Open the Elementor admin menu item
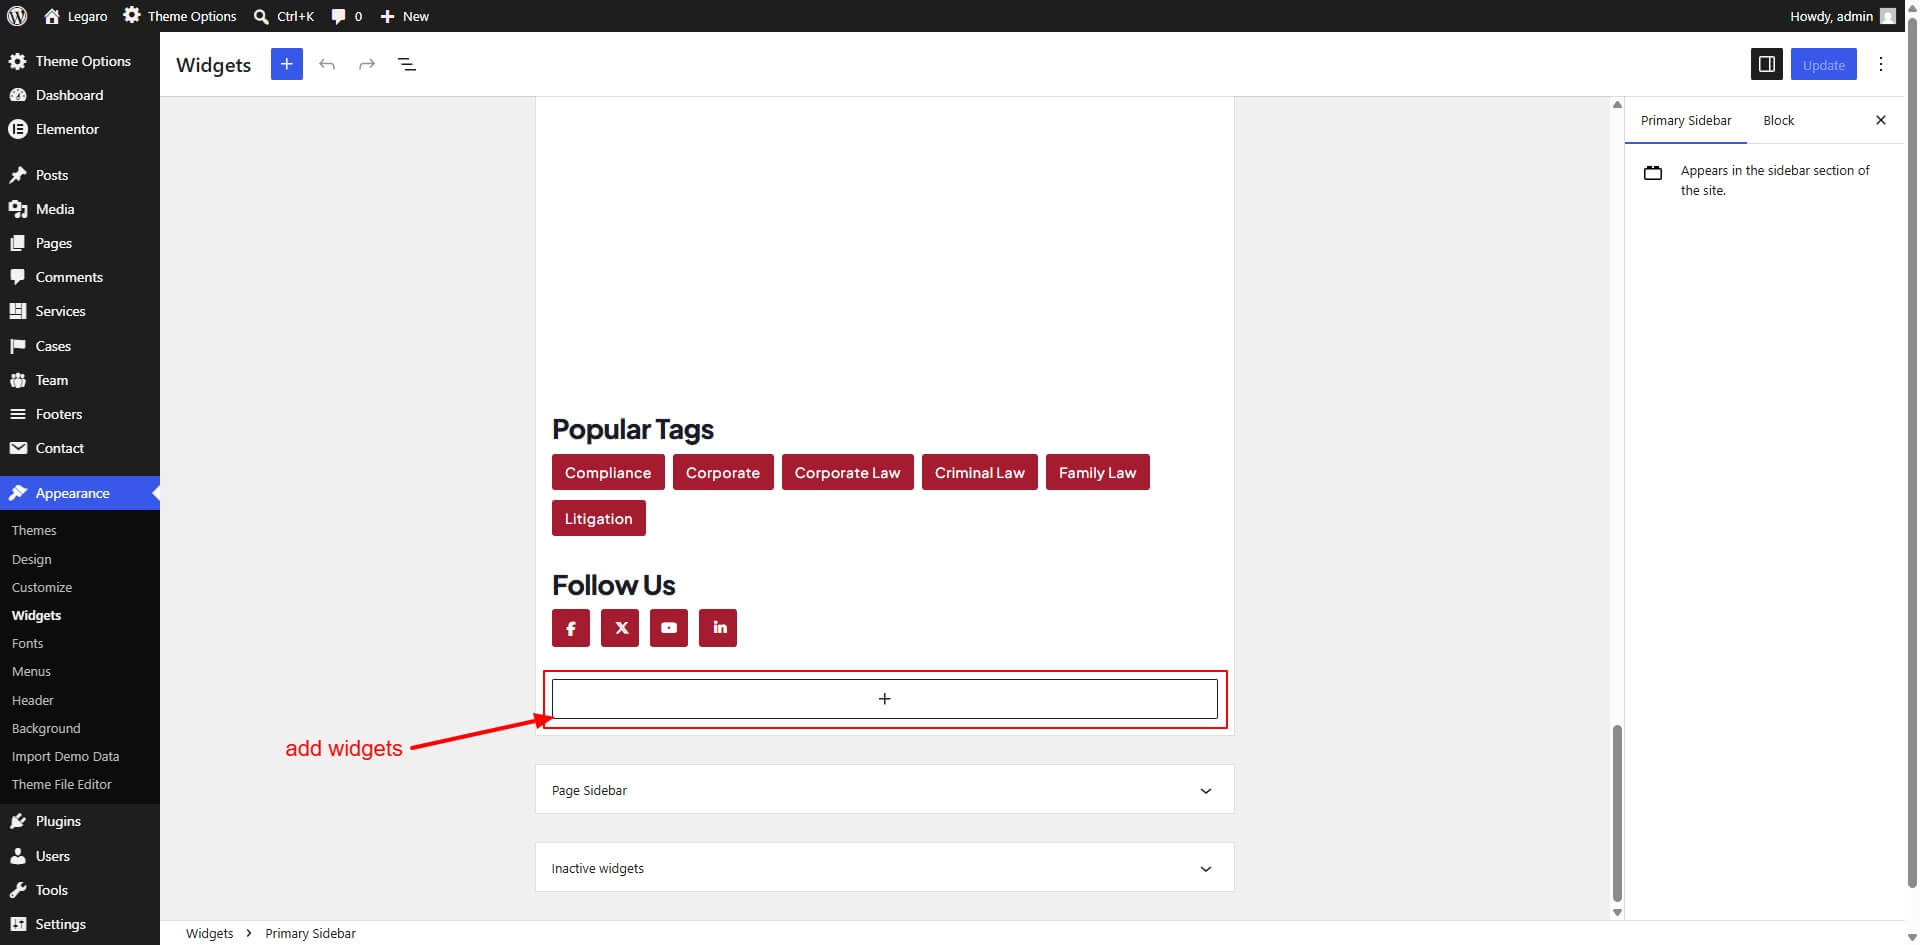This screenshot has width=1920, height=945. tap(67, 129)
